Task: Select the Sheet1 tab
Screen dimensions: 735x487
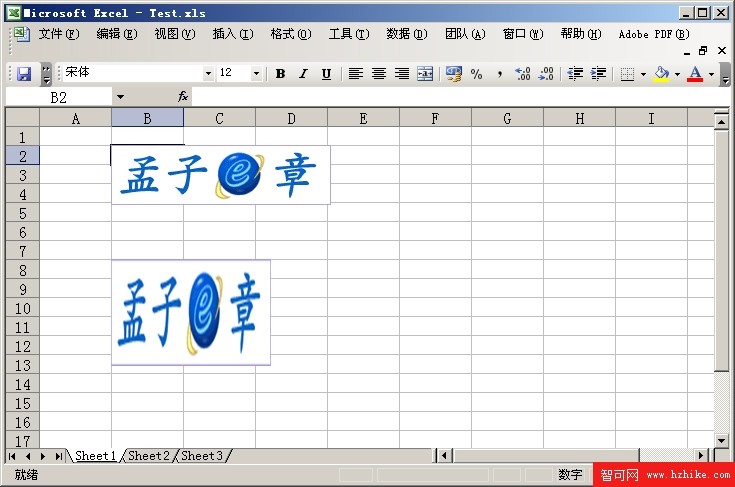Action: point(95,456)
